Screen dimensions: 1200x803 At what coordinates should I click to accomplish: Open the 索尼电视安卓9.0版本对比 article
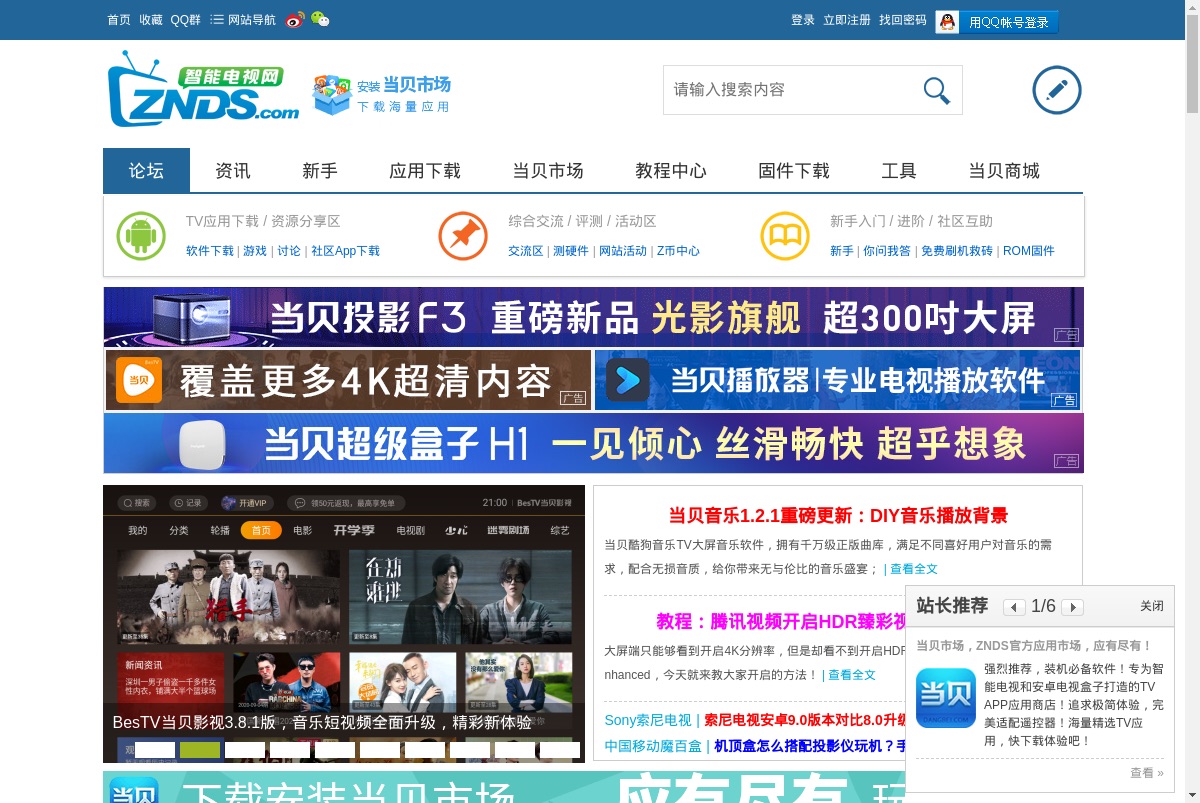click(x=805, y=720)
